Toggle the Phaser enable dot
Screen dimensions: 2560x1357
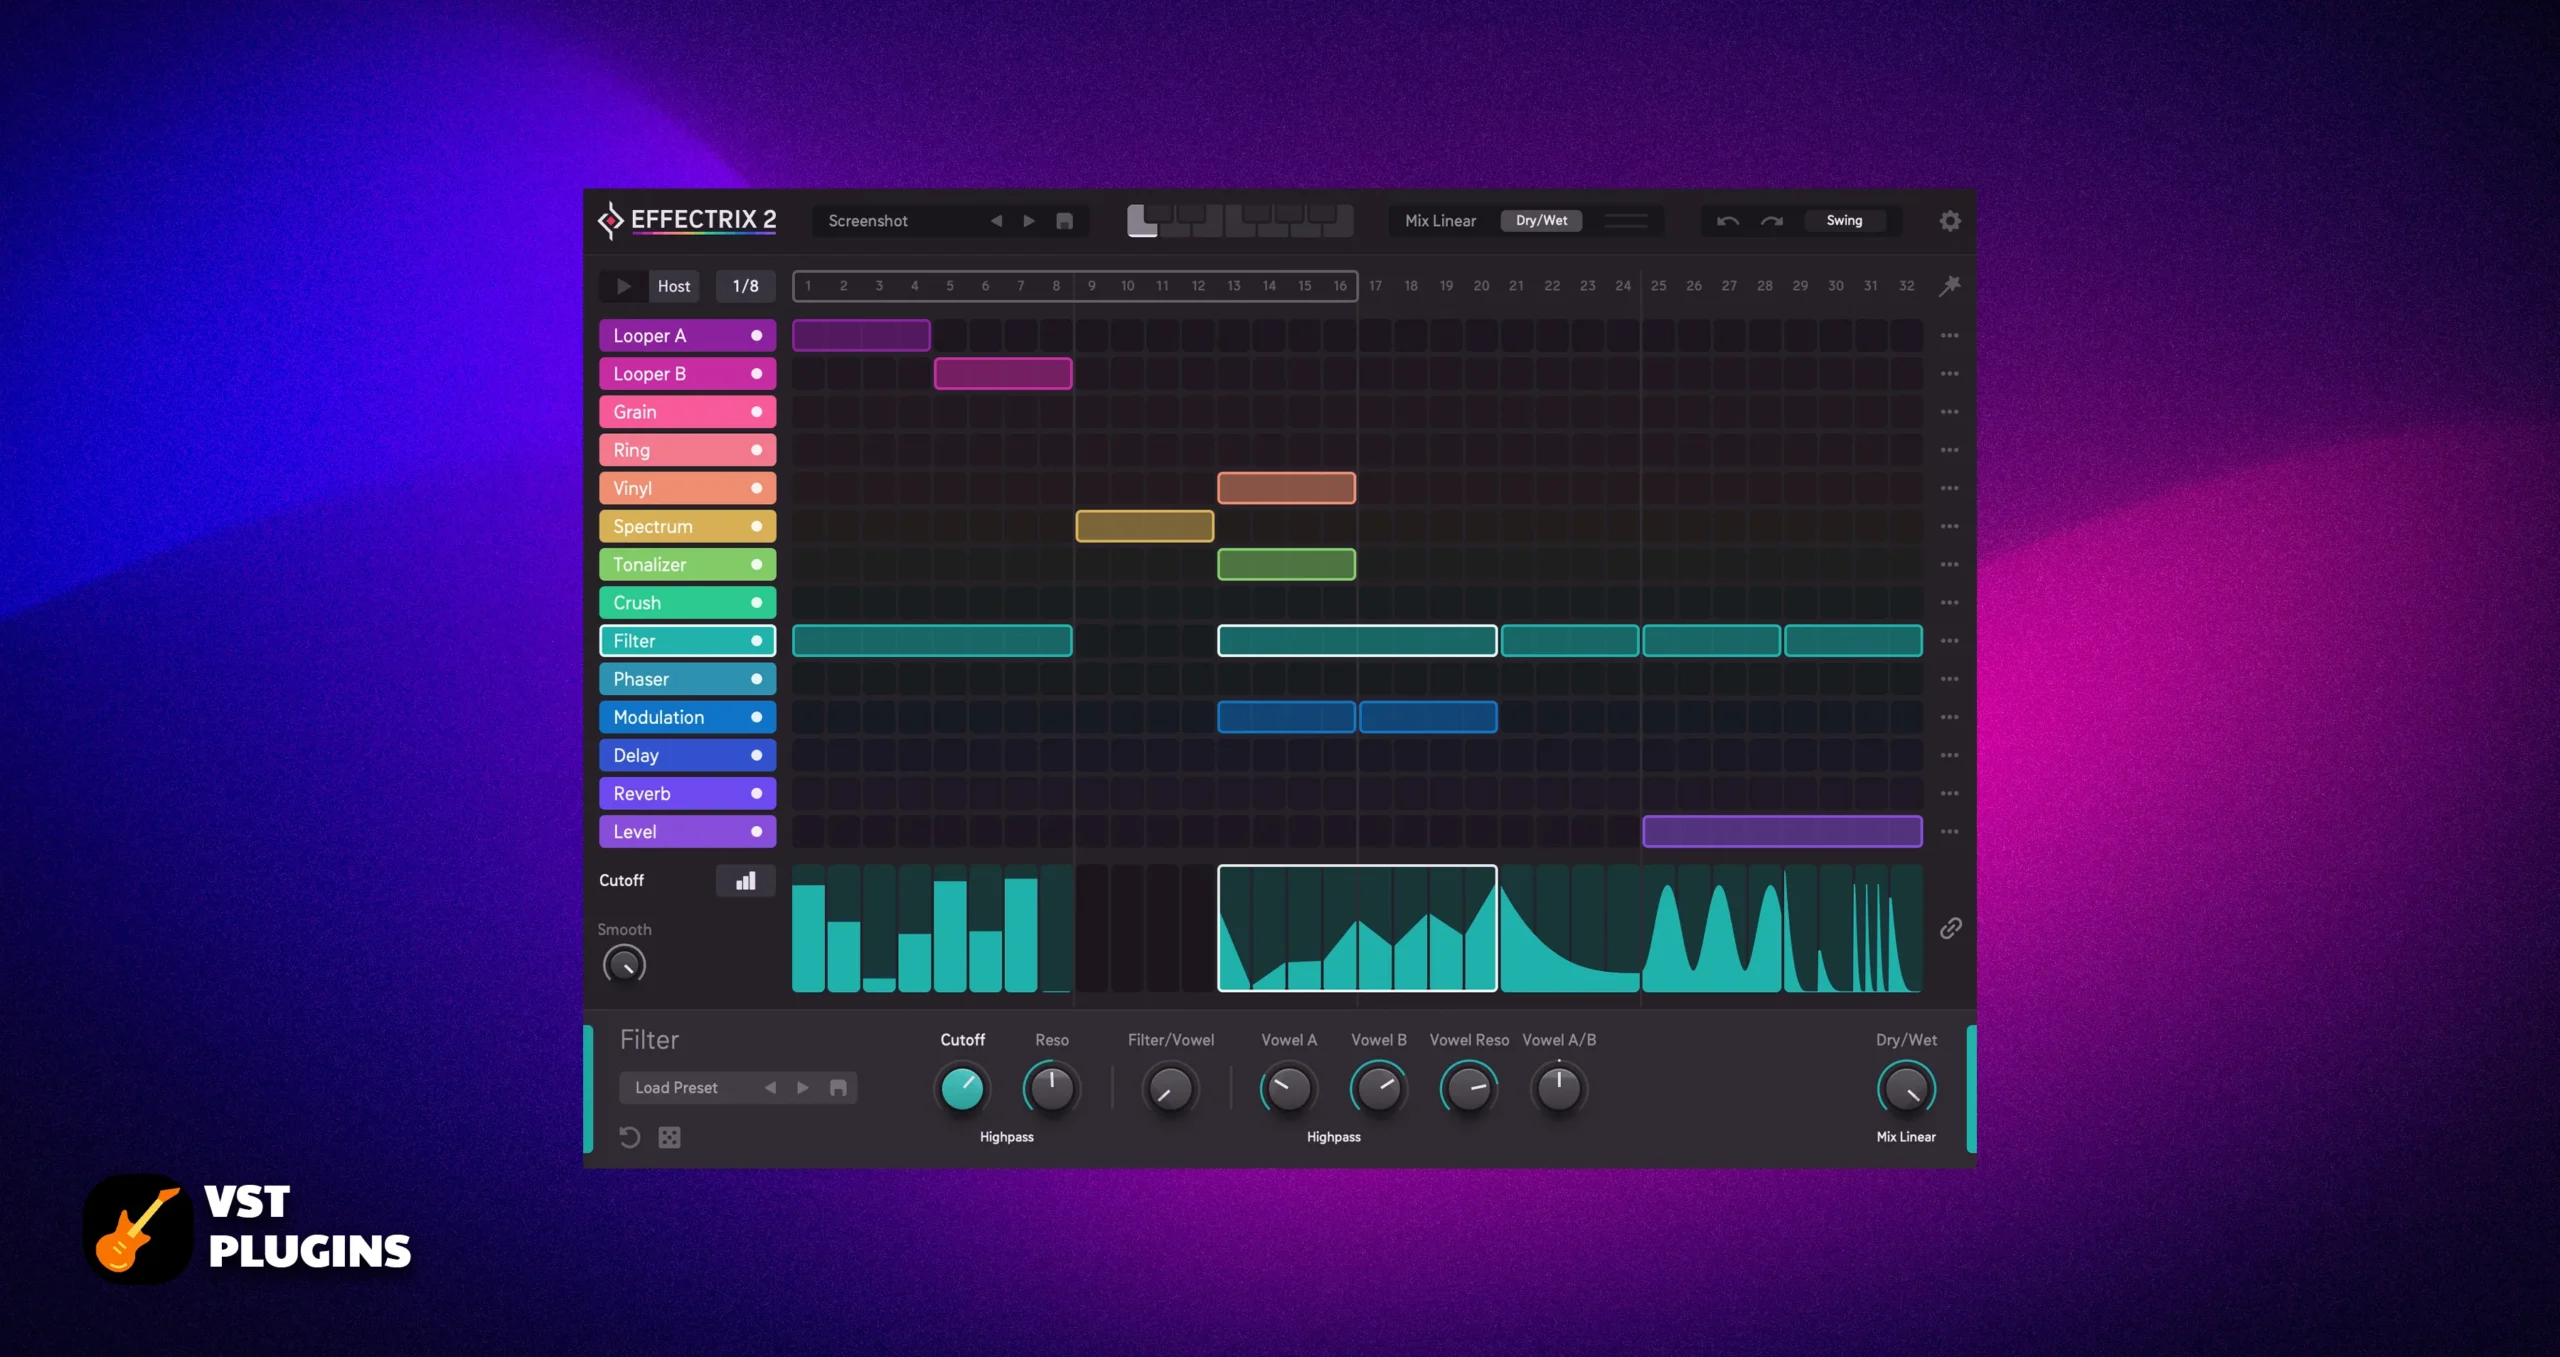756,679
